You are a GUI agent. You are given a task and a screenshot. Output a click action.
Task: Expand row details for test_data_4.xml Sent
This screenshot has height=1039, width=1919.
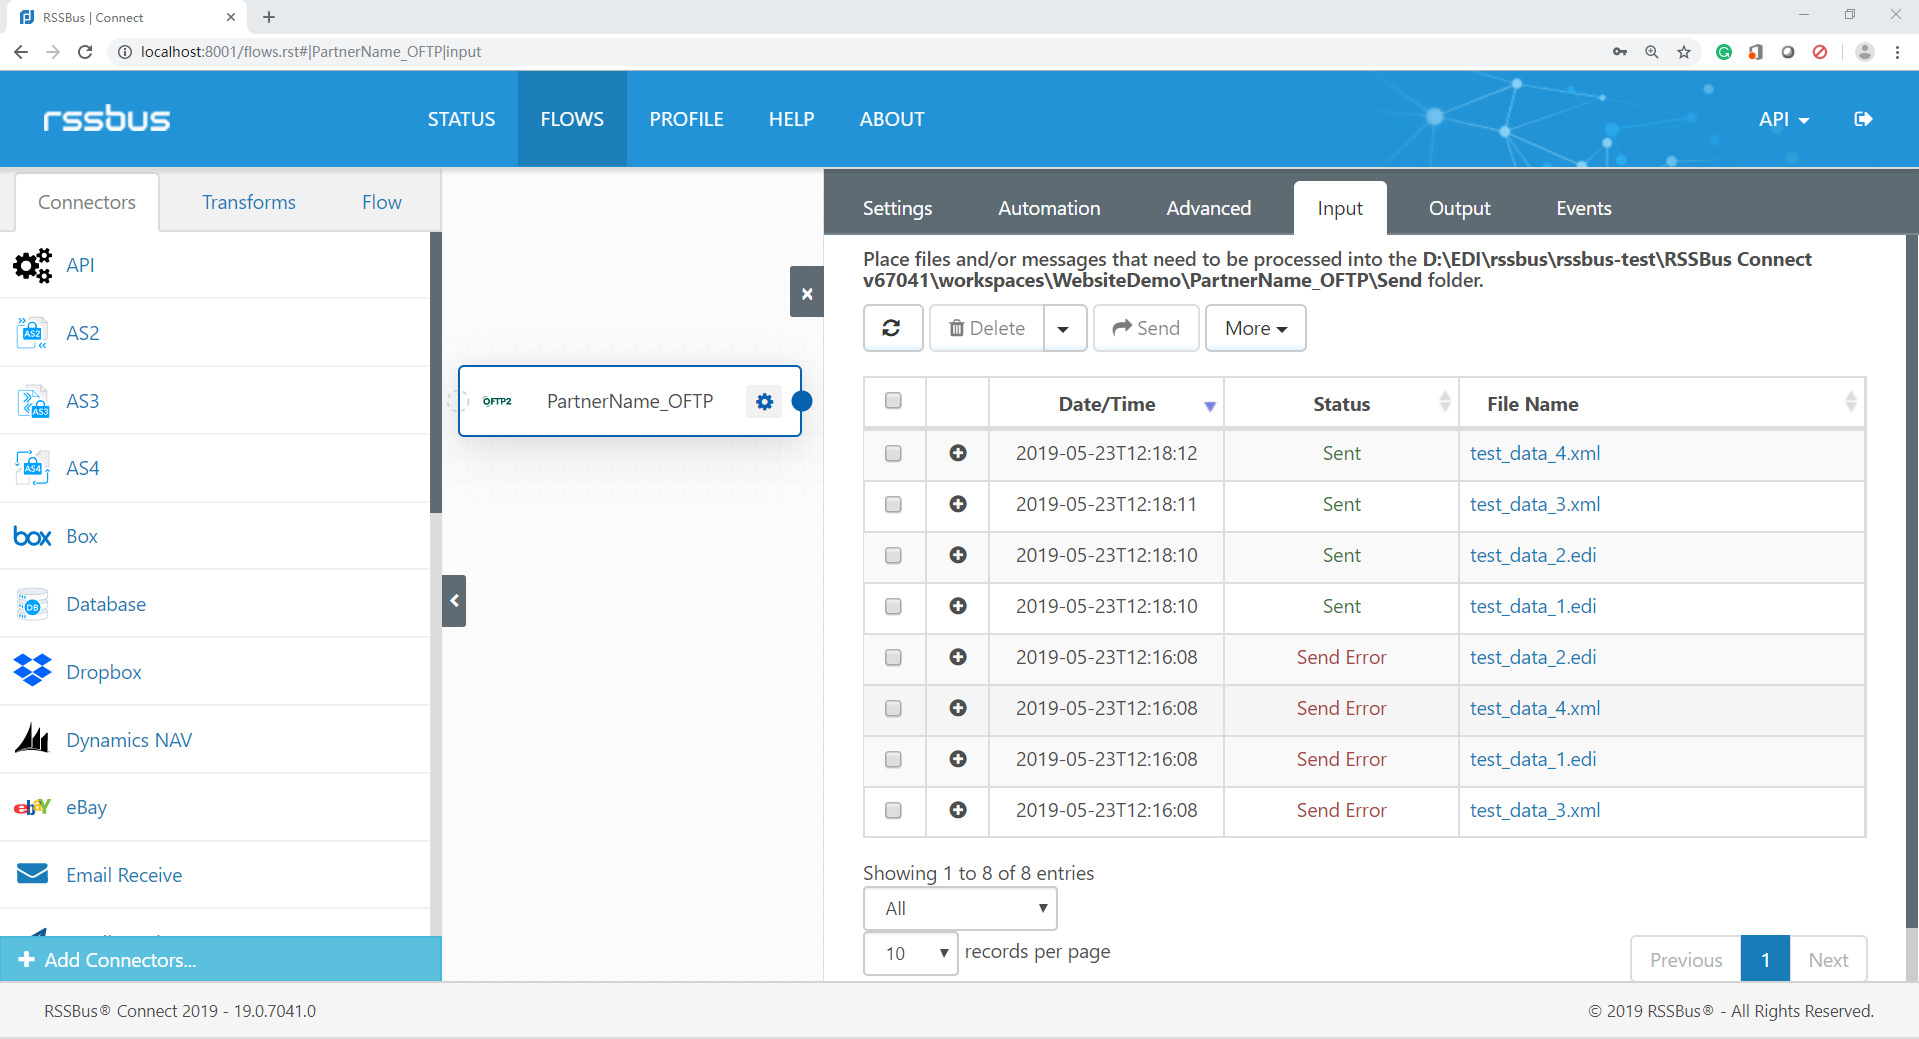coord(958,453)
